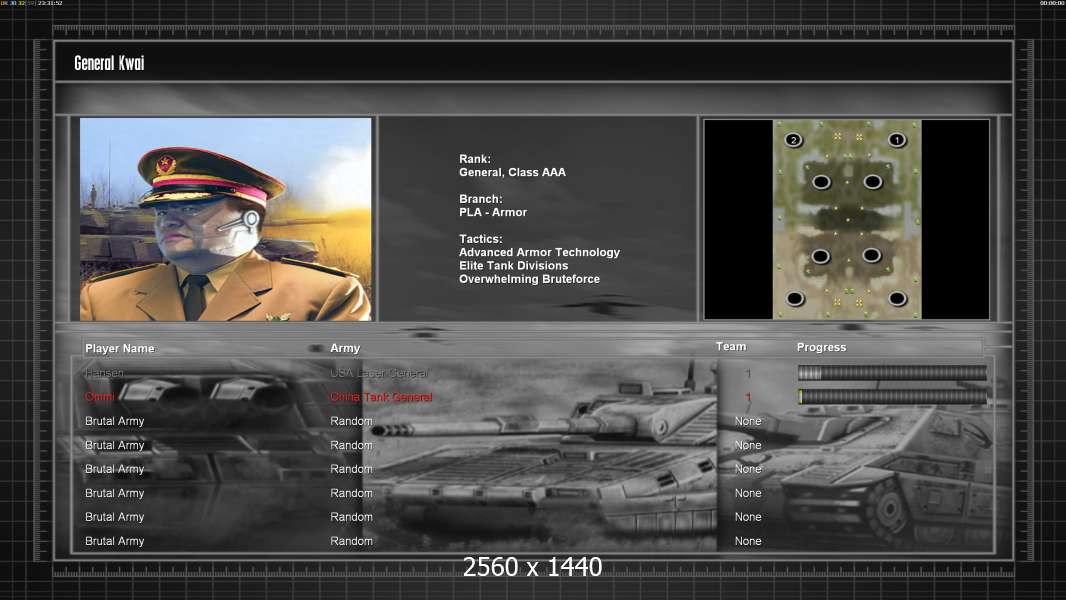Click Hansen's loading progress bar
Screen dimensions: 1066x600
tap(892, 373)
